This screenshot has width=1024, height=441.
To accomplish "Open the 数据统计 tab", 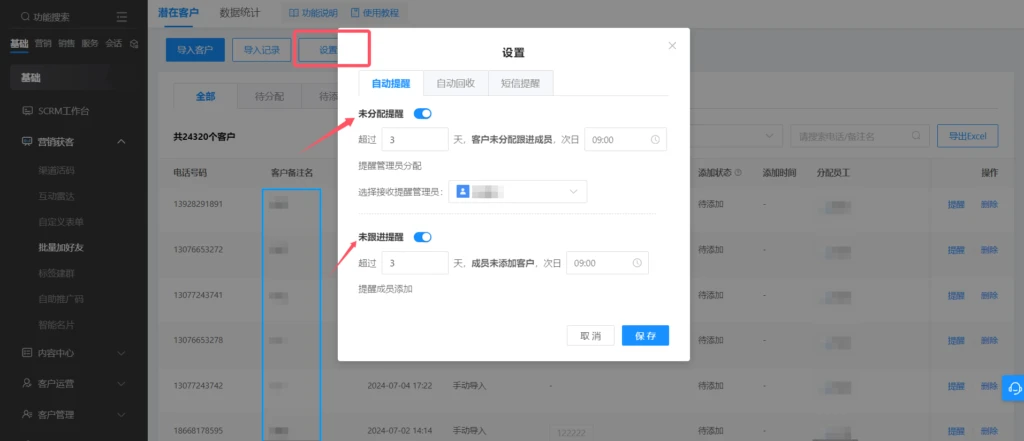I will click(x=240, y=12).
